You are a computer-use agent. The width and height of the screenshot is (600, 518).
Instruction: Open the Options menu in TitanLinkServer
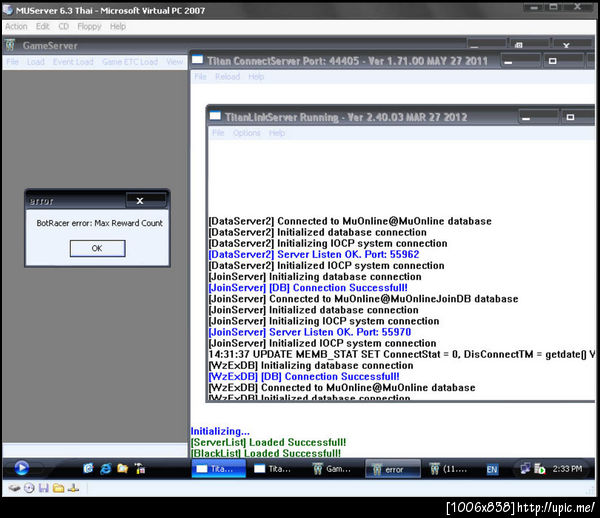tap(246, 133)
